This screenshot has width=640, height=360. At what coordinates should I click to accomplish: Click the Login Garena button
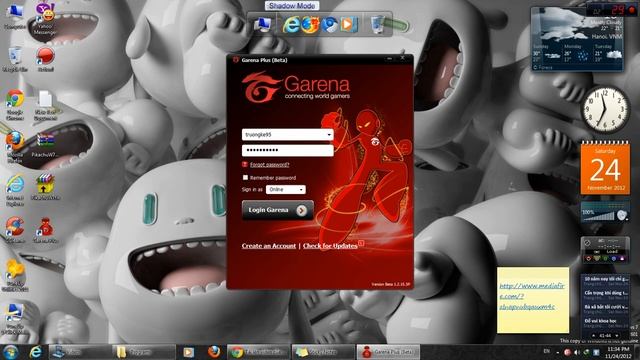click(x=278, y=210)
